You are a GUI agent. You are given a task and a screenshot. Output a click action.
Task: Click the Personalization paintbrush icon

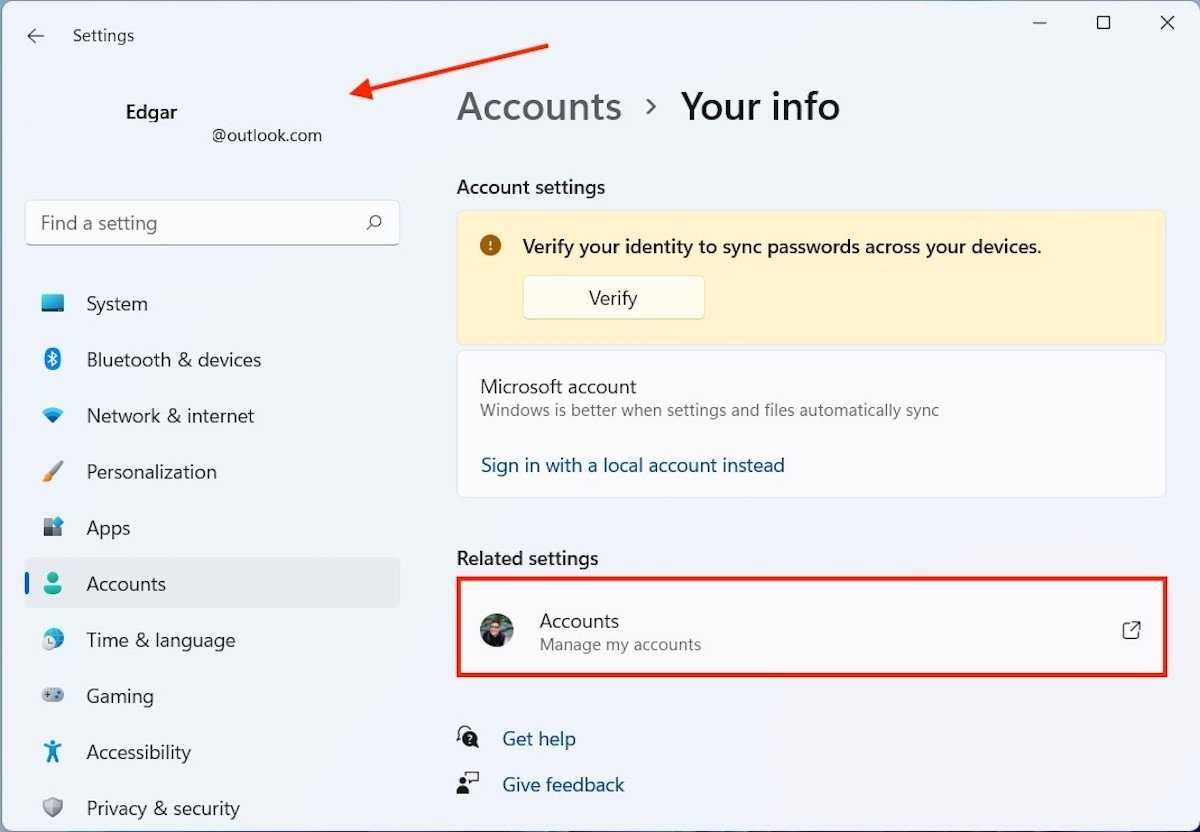(x=53, y=472)
